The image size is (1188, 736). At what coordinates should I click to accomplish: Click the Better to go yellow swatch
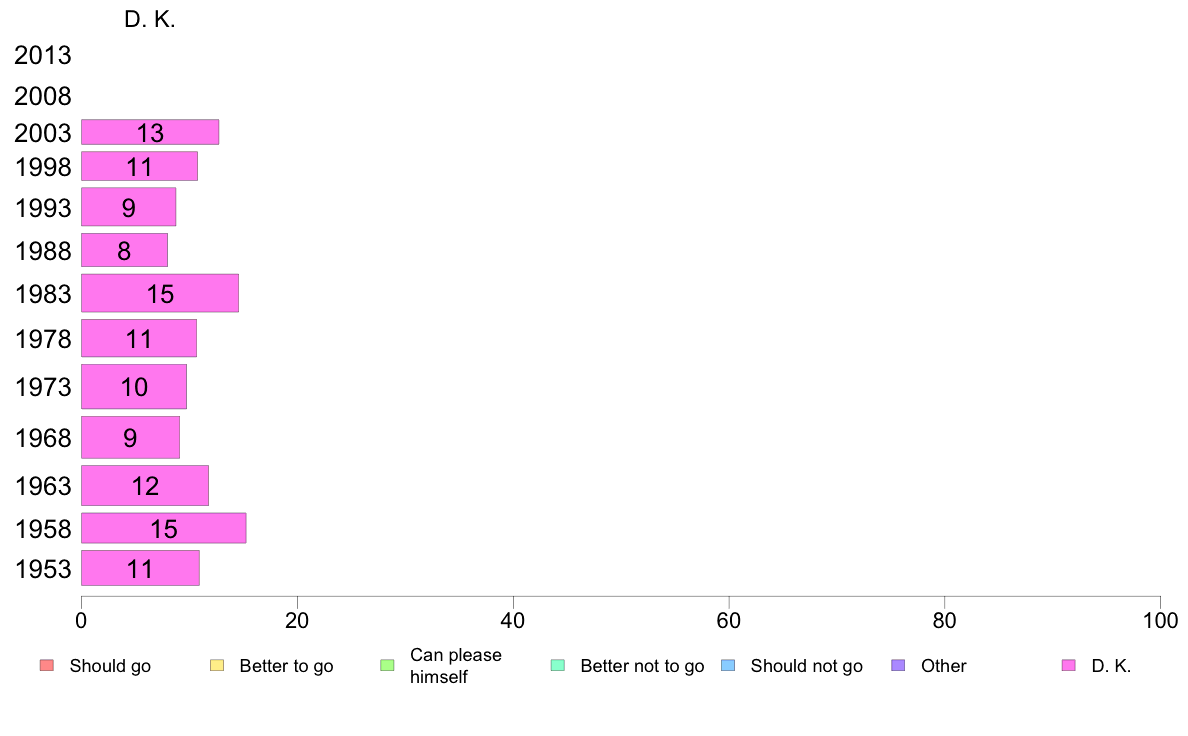217,666
